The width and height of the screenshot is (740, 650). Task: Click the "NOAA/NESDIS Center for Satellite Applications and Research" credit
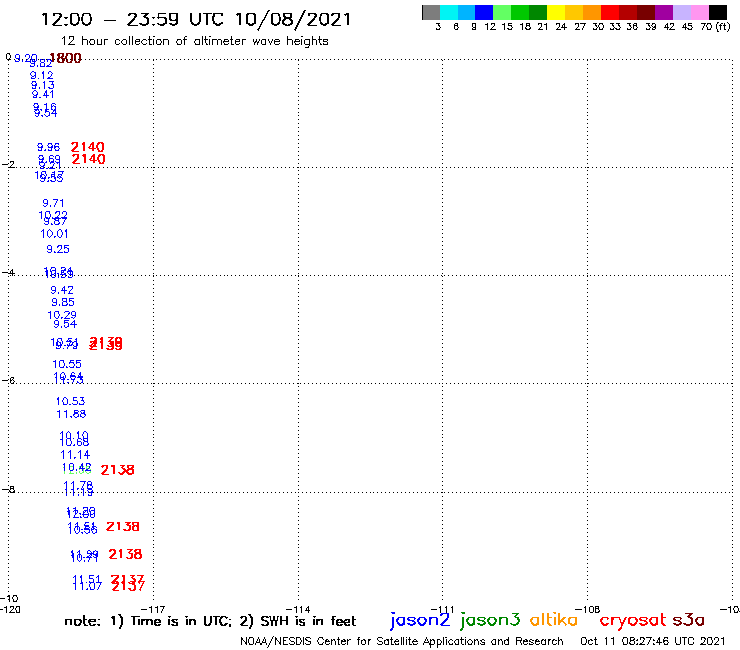pyautogui.click(x=402, y=641)
